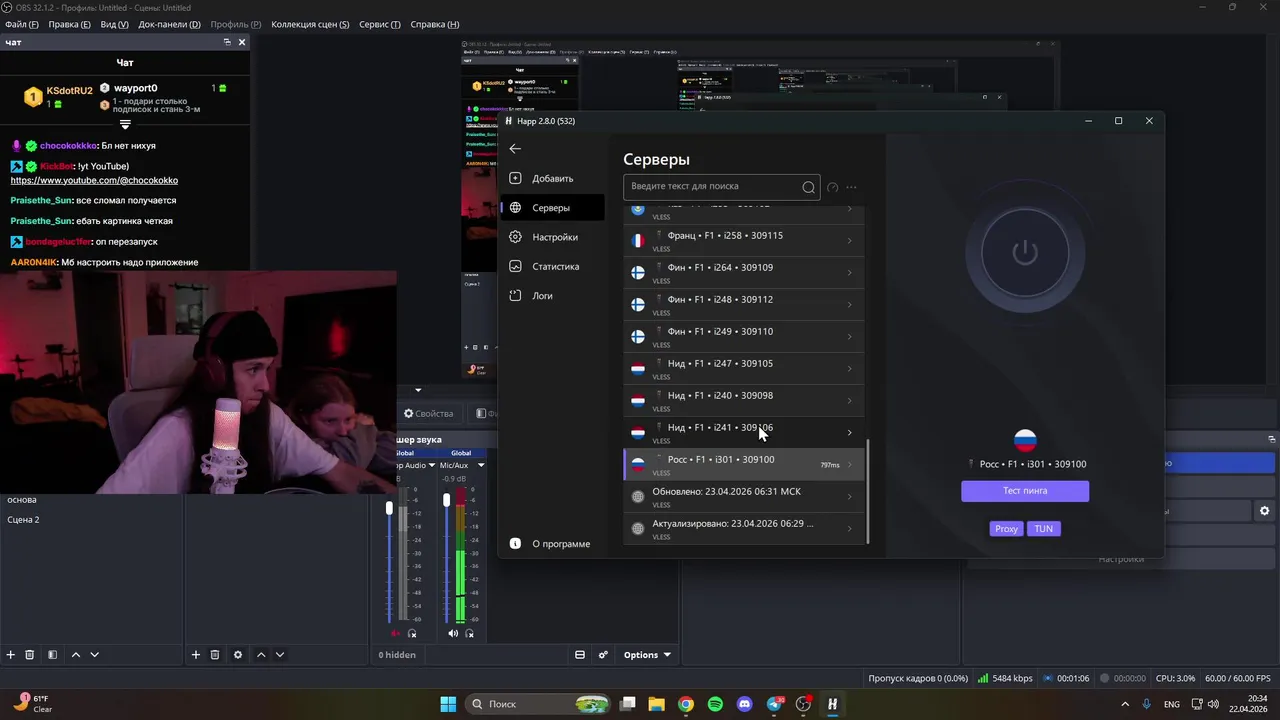The width and height of the screenshot is (1280, 720).
Task: Click the Свойства button in OBS
Action: (x=429, y=413)
